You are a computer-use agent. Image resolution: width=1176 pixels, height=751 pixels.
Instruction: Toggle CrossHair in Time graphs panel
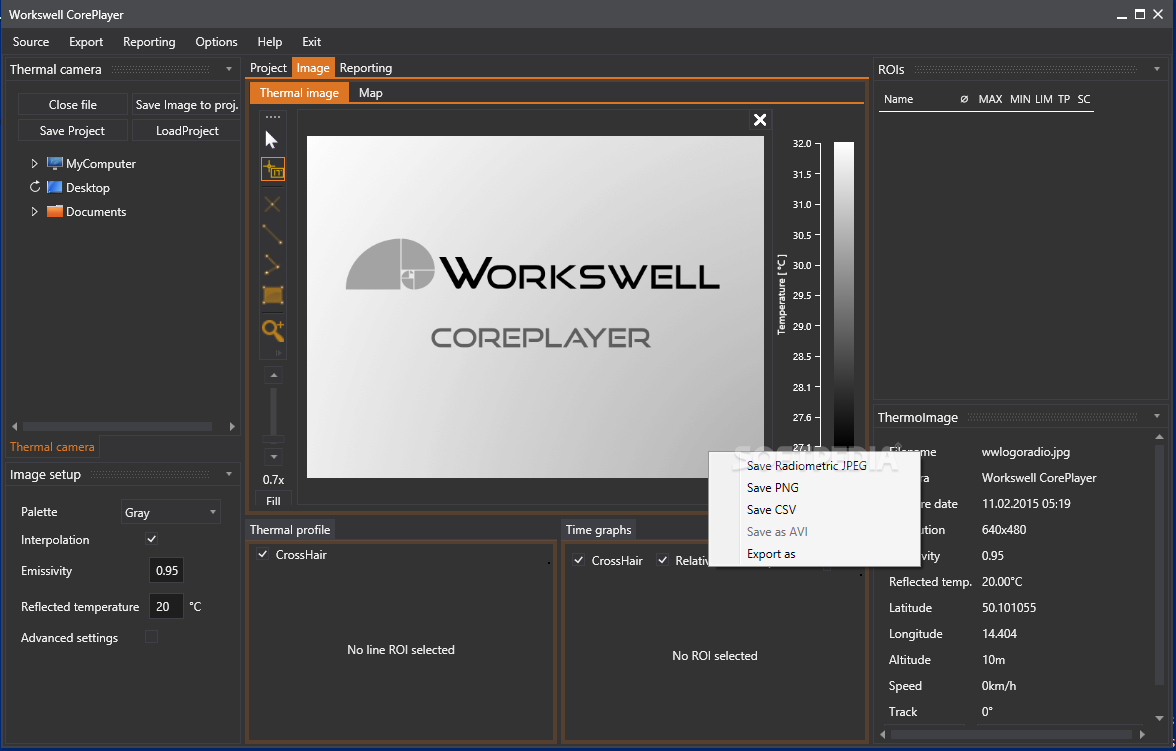[x=578, y=560]
